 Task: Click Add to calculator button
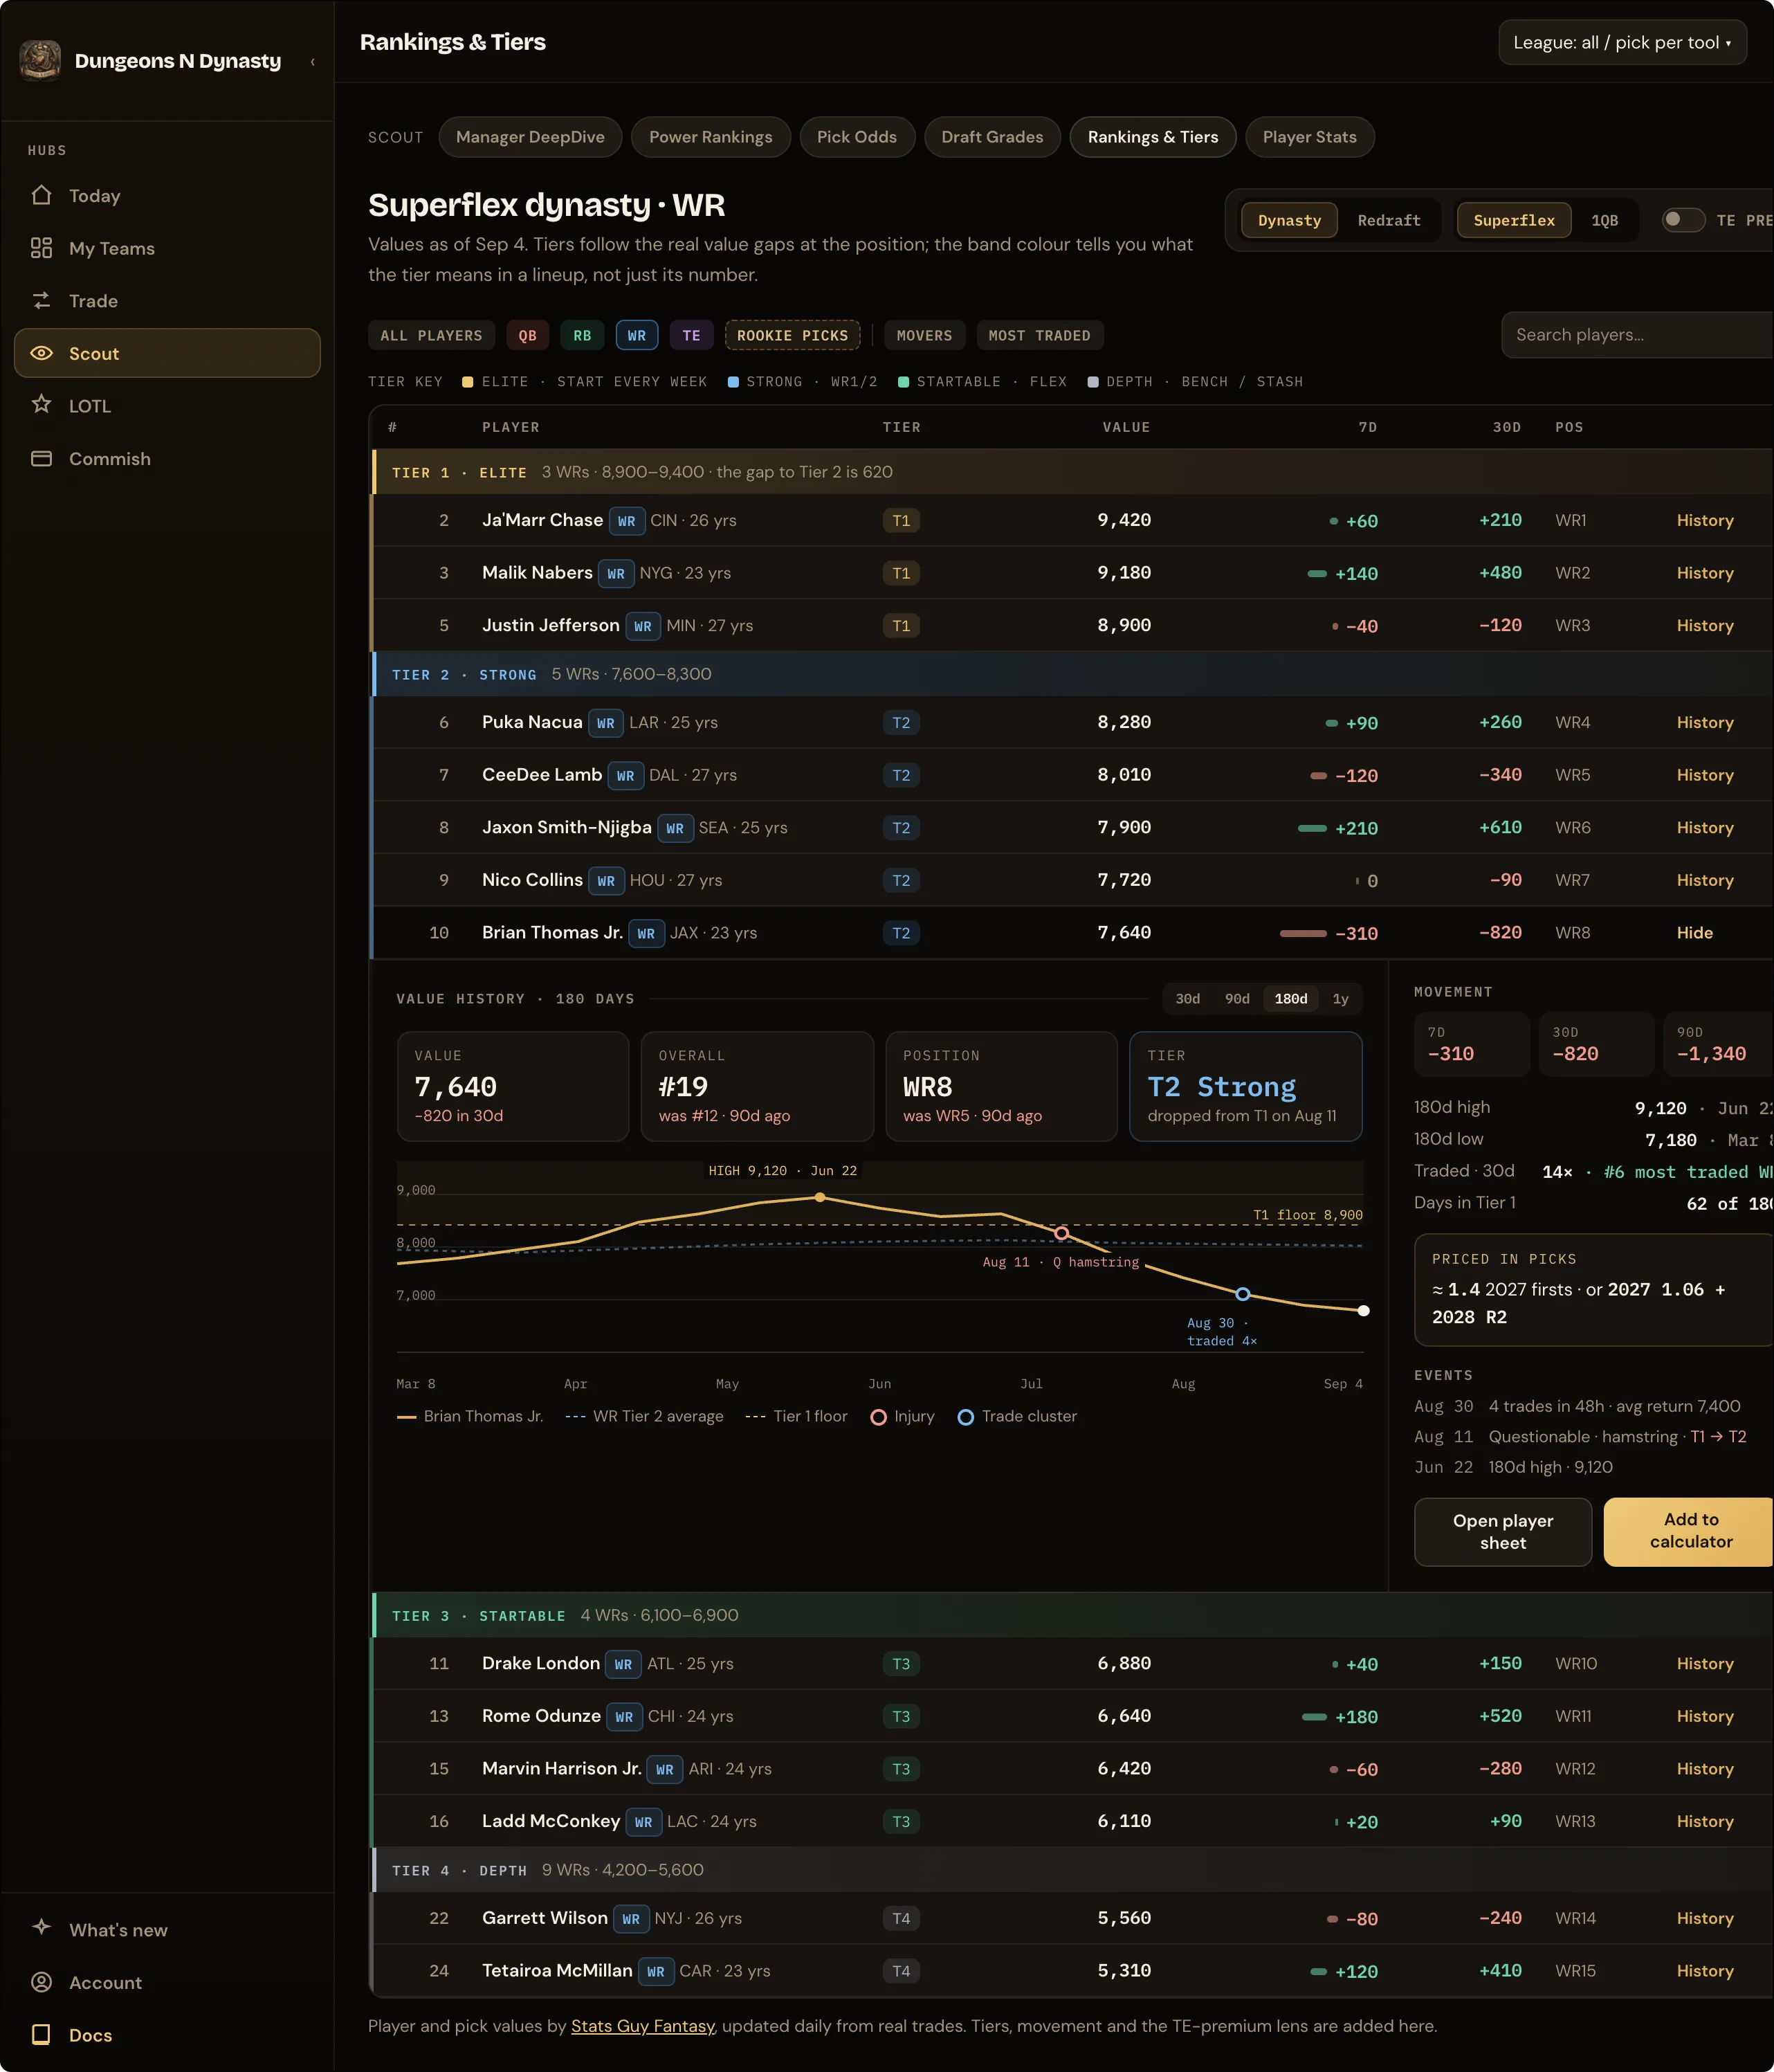[x=1690, y=1532]
